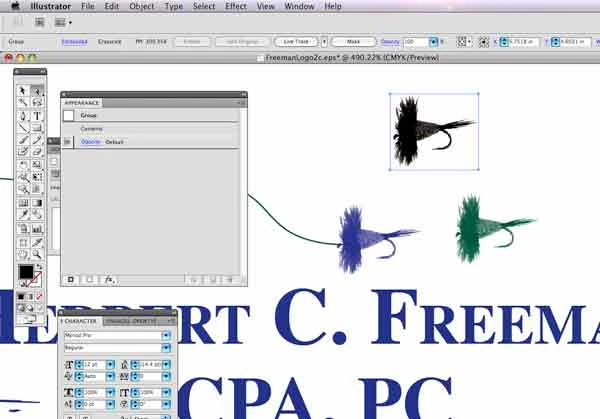Select the Direct Selection tool
Screen dimensions: 600x419
click(x=37, y=91)
